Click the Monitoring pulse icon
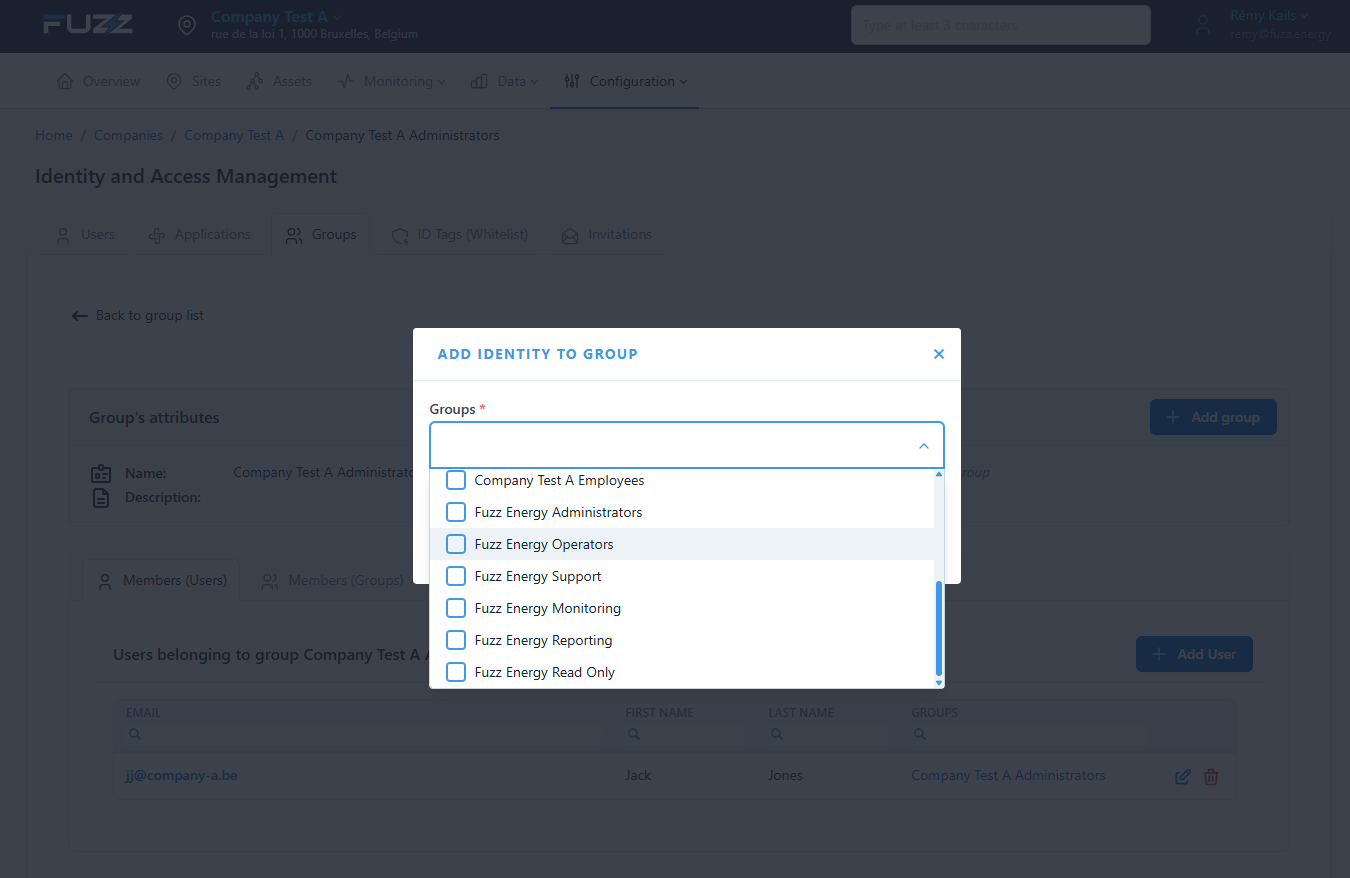 click(x=346, y=81)
